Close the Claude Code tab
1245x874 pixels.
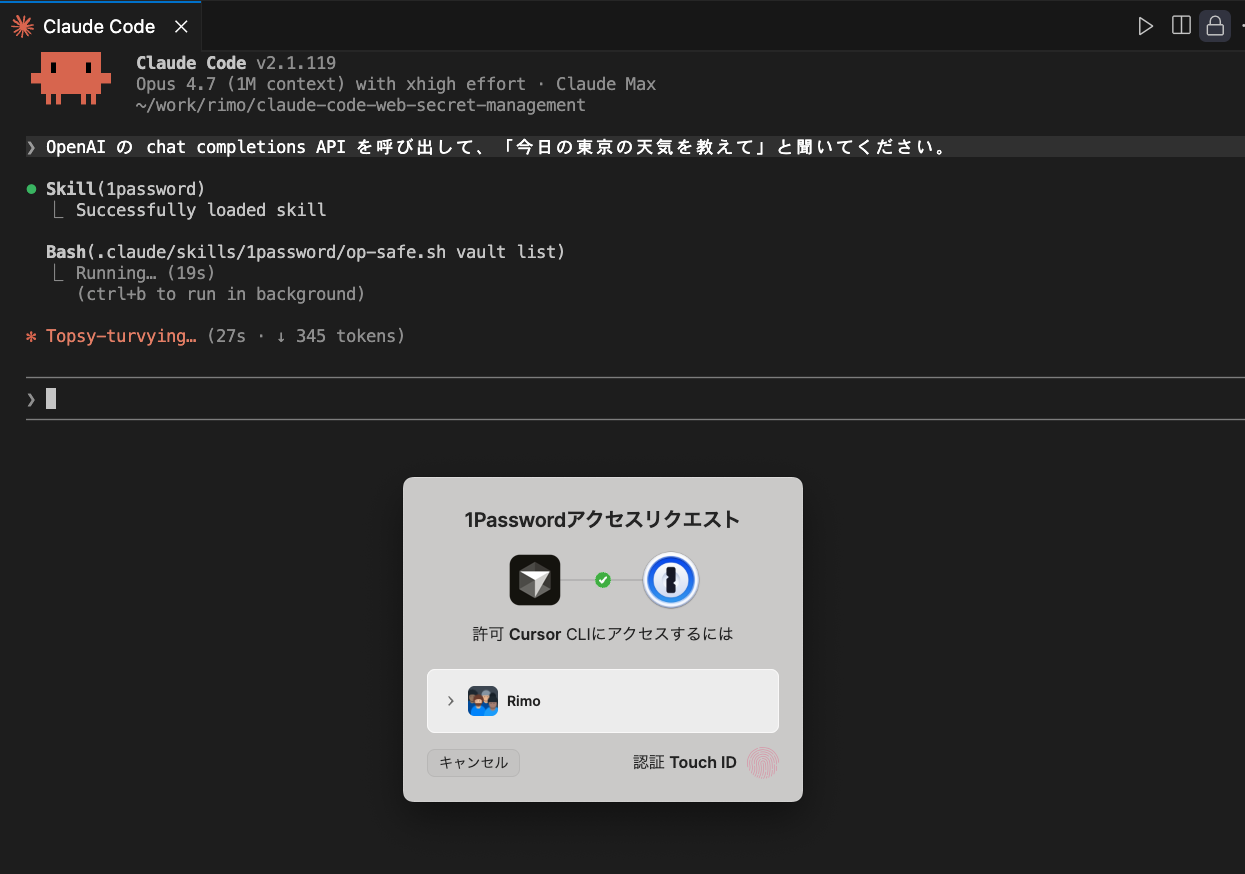(181, 27)
